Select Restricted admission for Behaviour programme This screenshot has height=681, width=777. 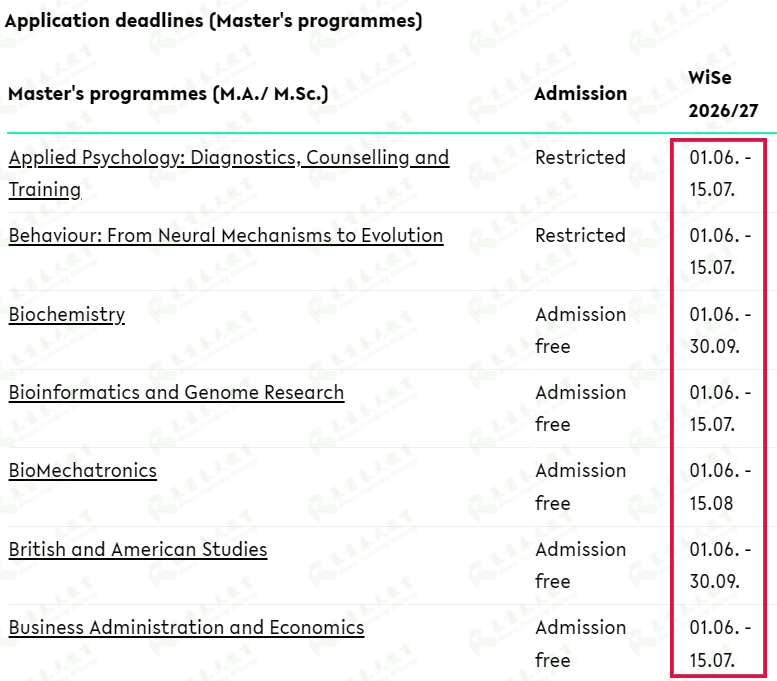[580, 235]
